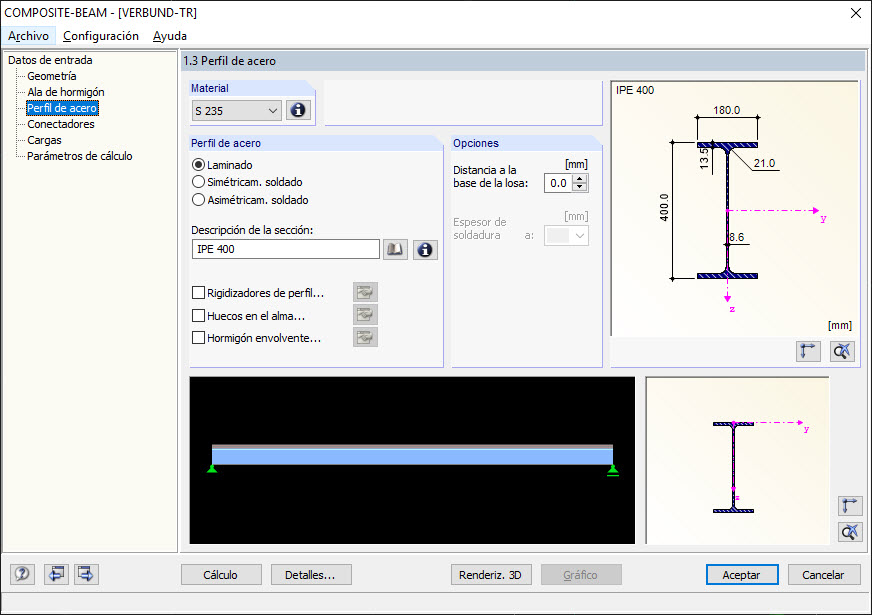Select Cargas in the tree
The image size is (872, 615).
[44, 140]
